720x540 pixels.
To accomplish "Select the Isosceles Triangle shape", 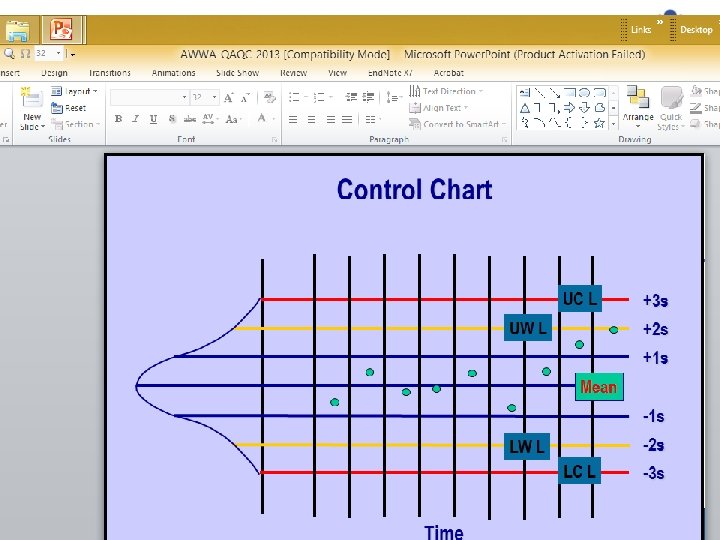I will point(525,108).
